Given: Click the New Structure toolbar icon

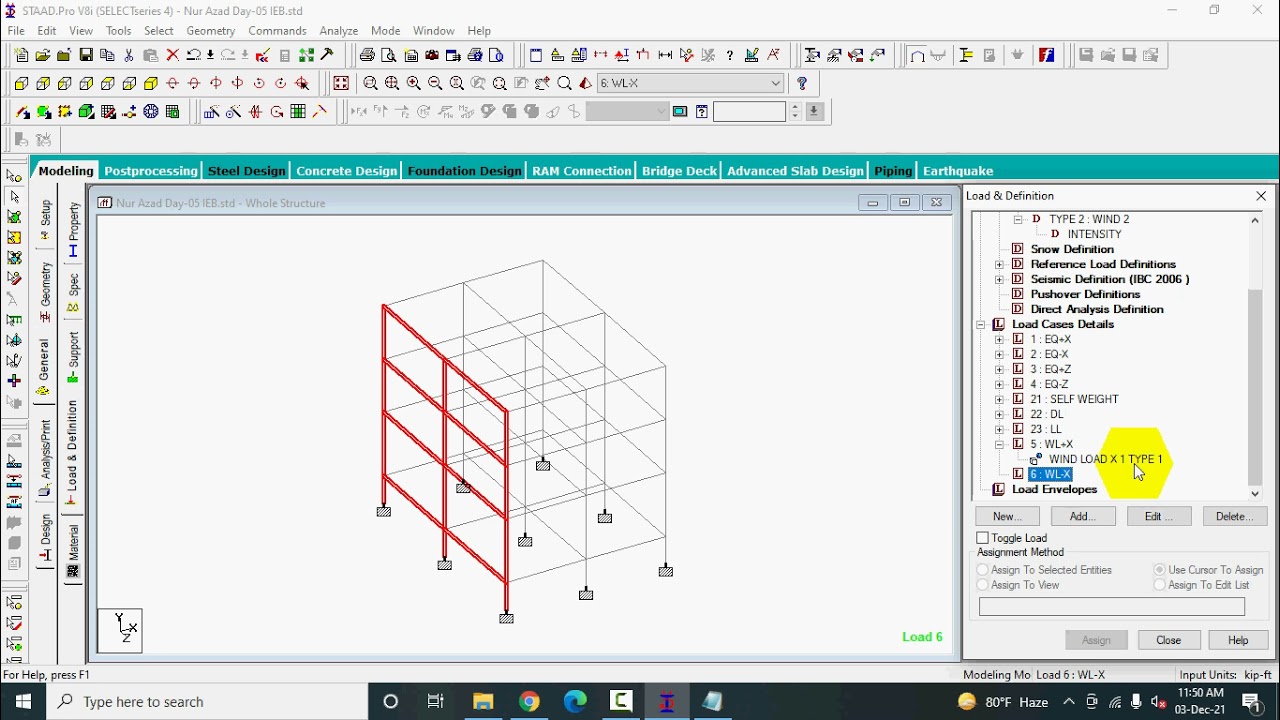Looking at the screenshot, I should click(x=22, y=56).
